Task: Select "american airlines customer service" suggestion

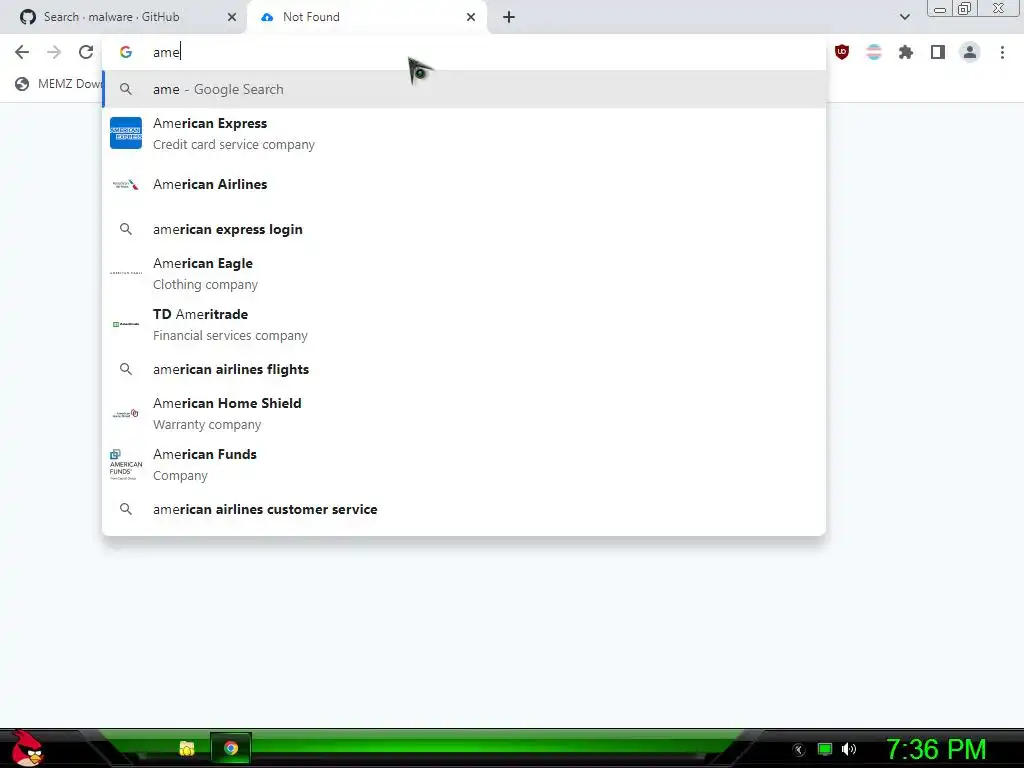Action: (464, 509)
